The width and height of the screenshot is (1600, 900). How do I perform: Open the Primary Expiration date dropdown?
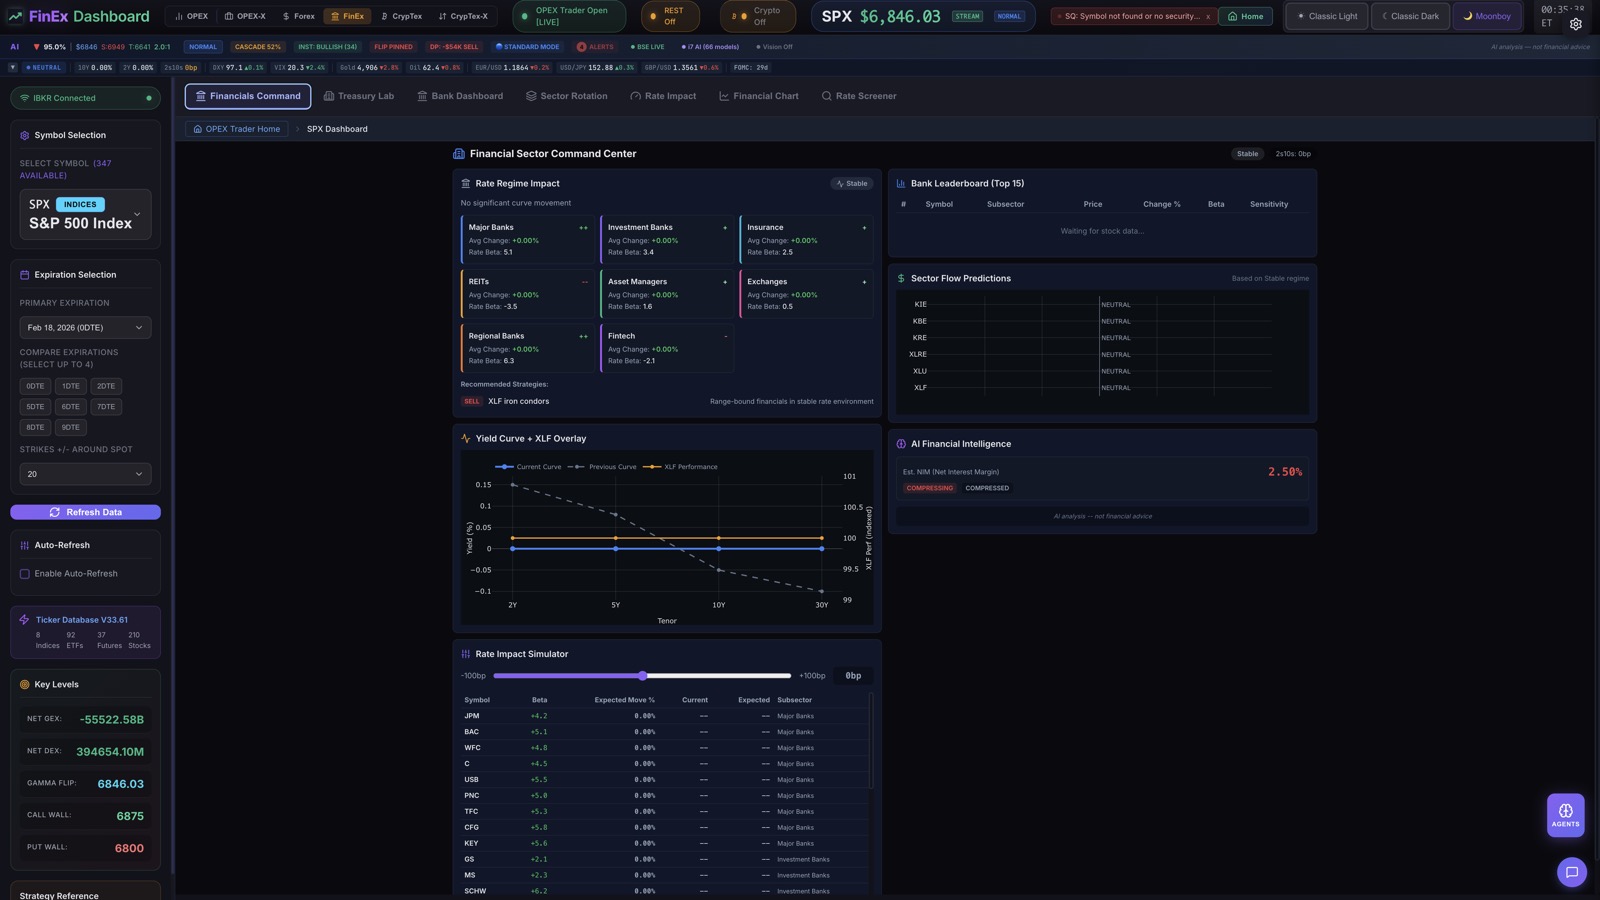click(85, 327)
